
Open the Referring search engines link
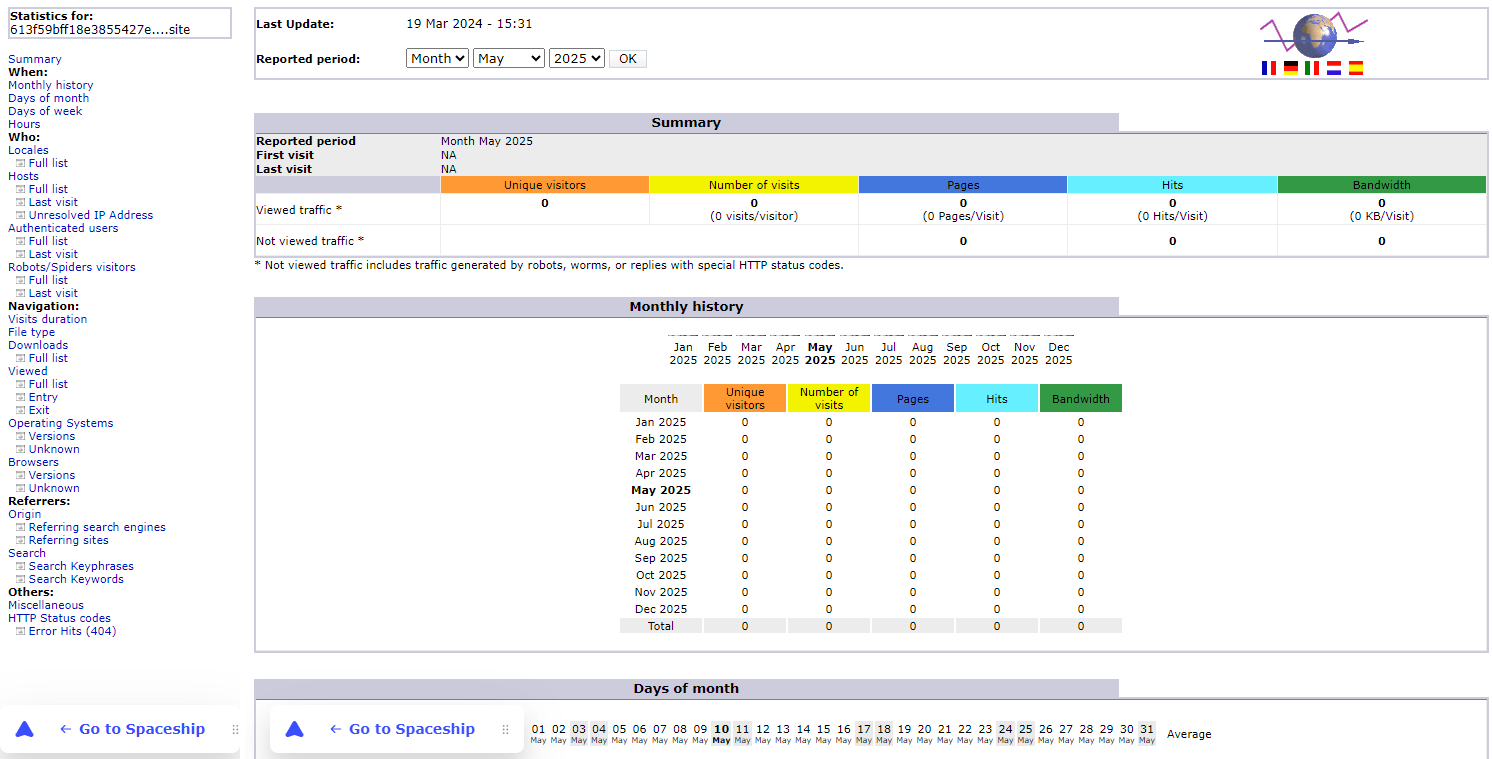point(96,526)
